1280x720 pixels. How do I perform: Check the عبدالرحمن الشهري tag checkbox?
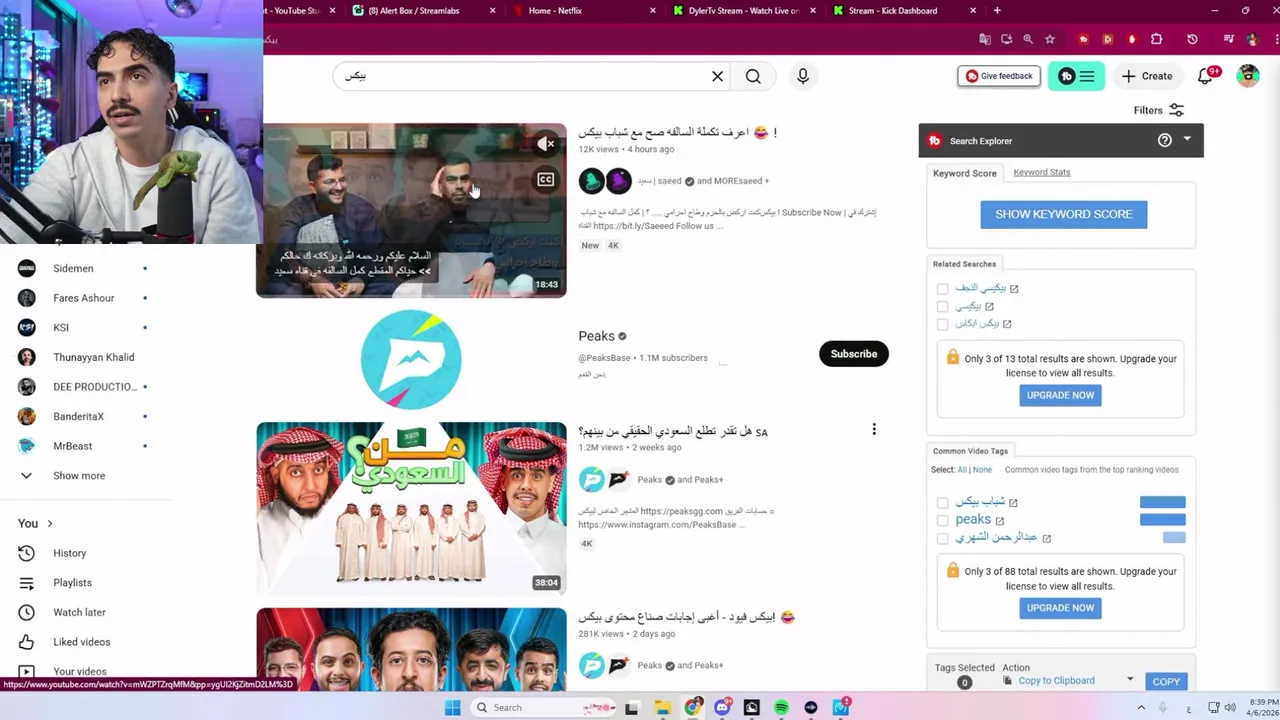pos(942,538)
